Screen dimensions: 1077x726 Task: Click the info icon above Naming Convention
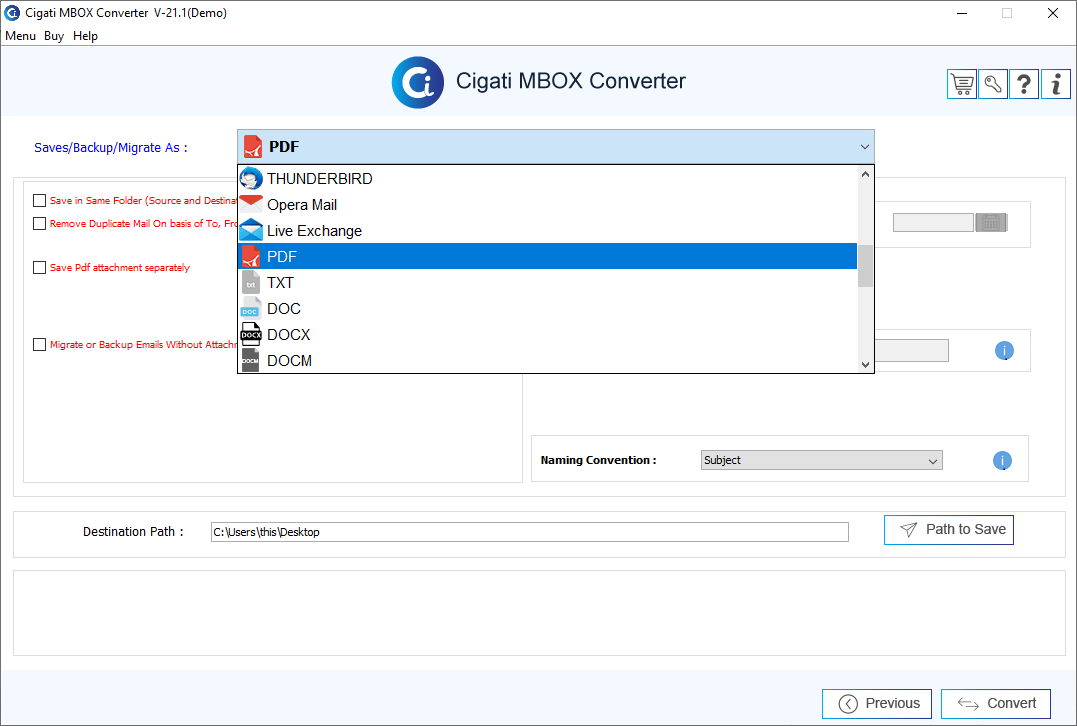[x=1004, y=350]
